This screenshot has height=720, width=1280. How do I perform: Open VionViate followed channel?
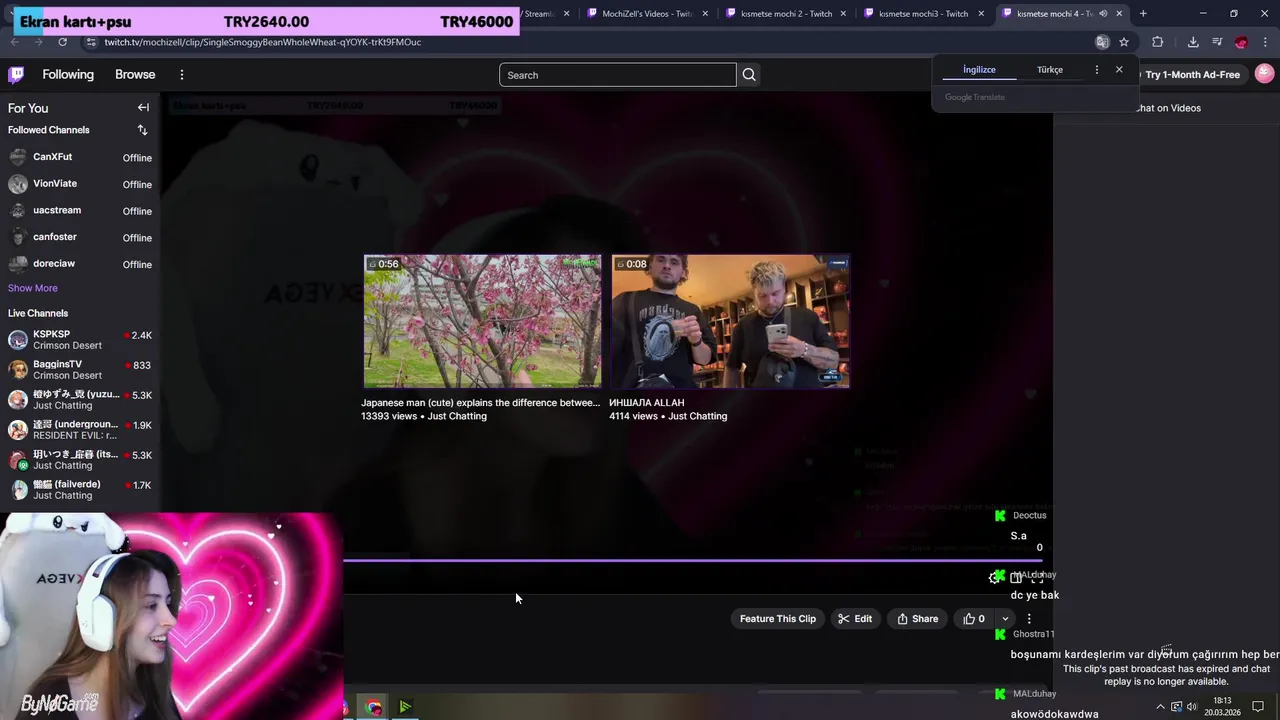pyautogui.click(x=80, y=184)
